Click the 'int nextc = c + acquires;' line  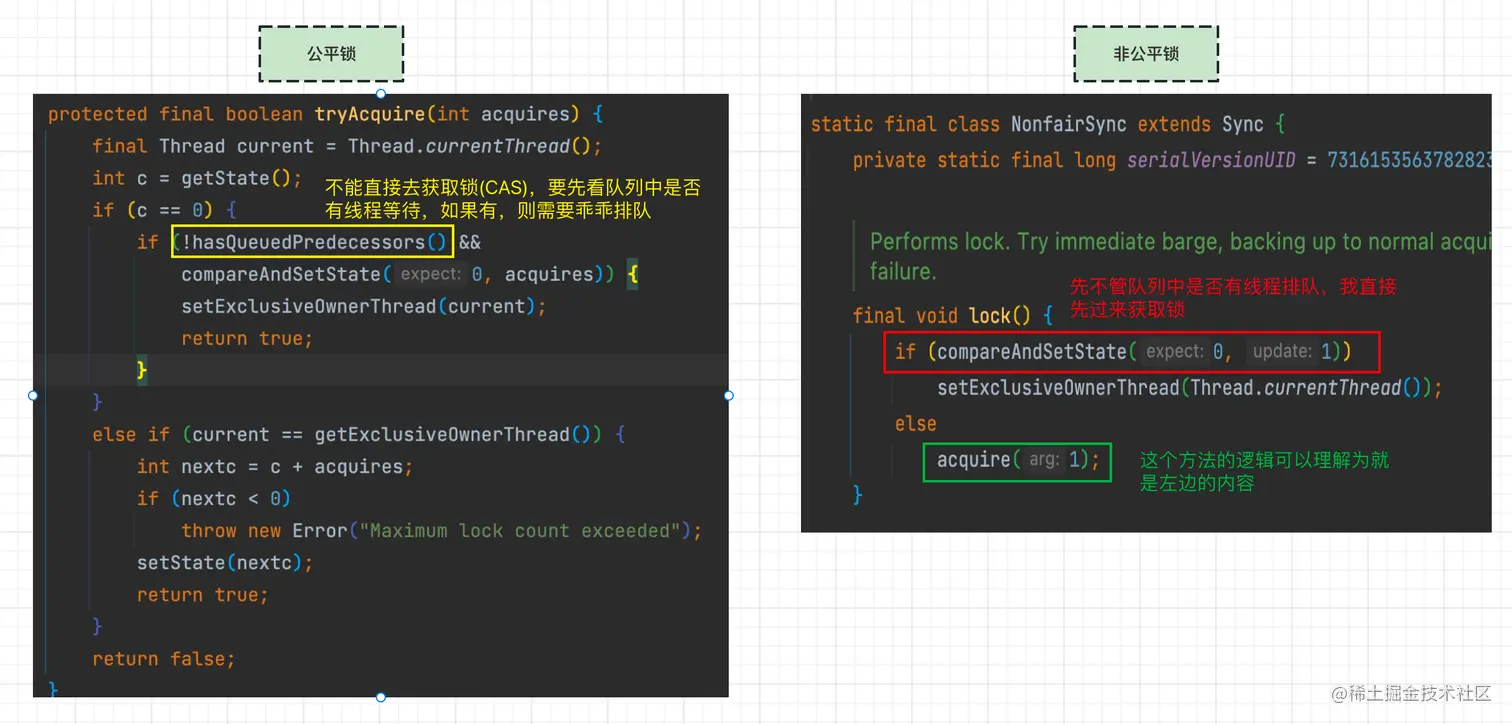pos(275,466)
